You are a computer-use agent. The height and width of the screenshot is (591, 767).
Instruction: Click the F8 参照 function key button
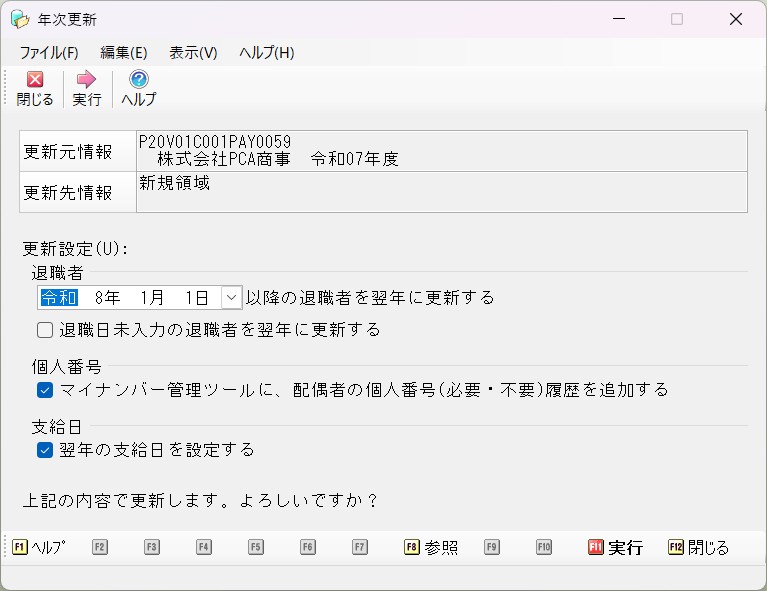(x=431, y=547)
